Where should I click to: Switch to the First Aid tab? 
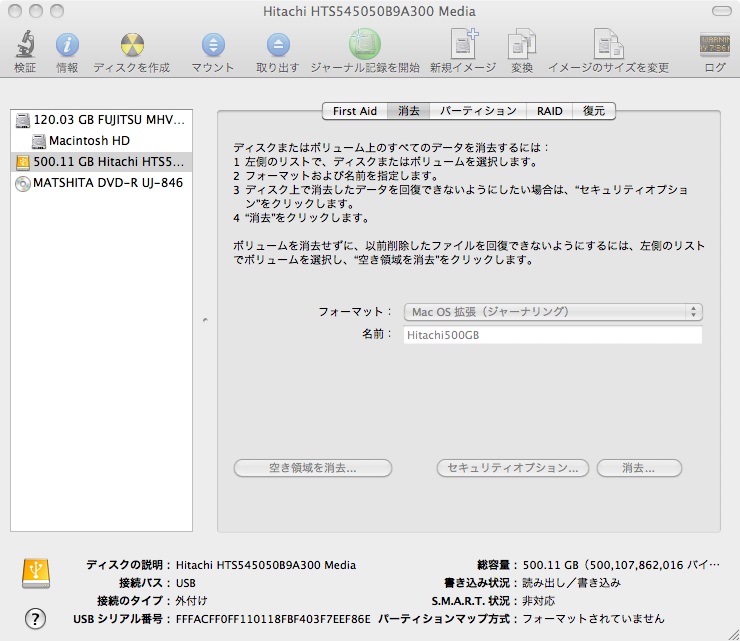[355, 111]
